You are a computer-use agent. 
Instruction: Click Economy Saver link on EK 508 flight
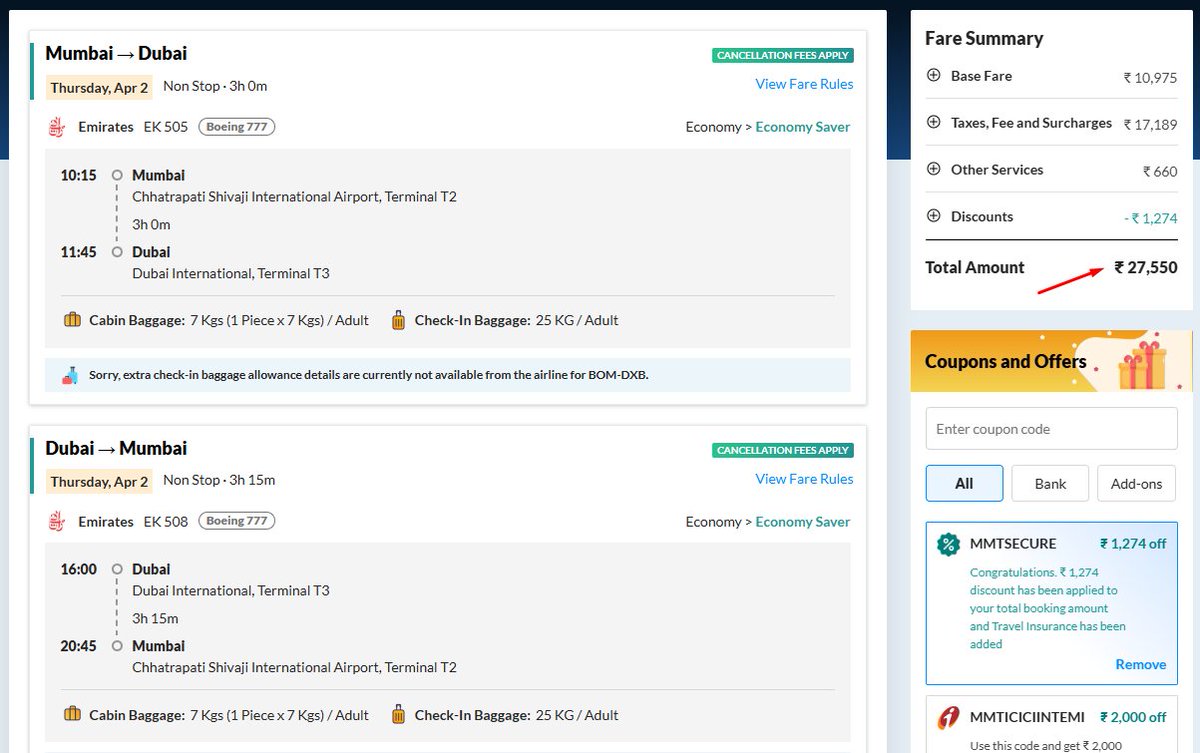point(803,522)
